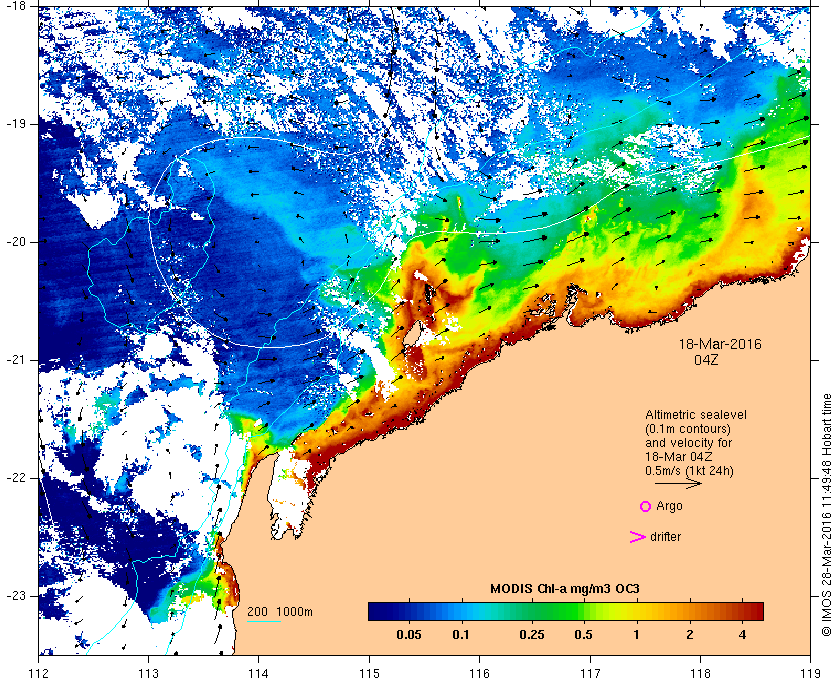
Task: Click the '(0.1m contours)' legend line
Action: (688, 429)
